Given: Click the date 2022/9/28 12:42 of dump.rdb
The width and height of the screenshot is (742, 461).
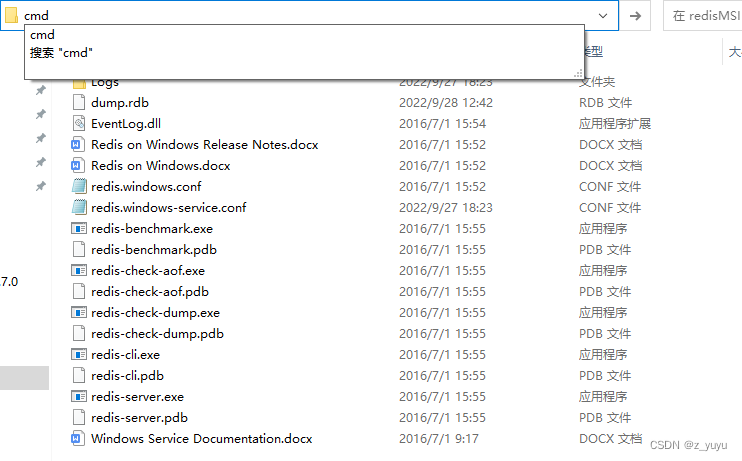Looking at the screenshot, I should click(x=446, y=103).
